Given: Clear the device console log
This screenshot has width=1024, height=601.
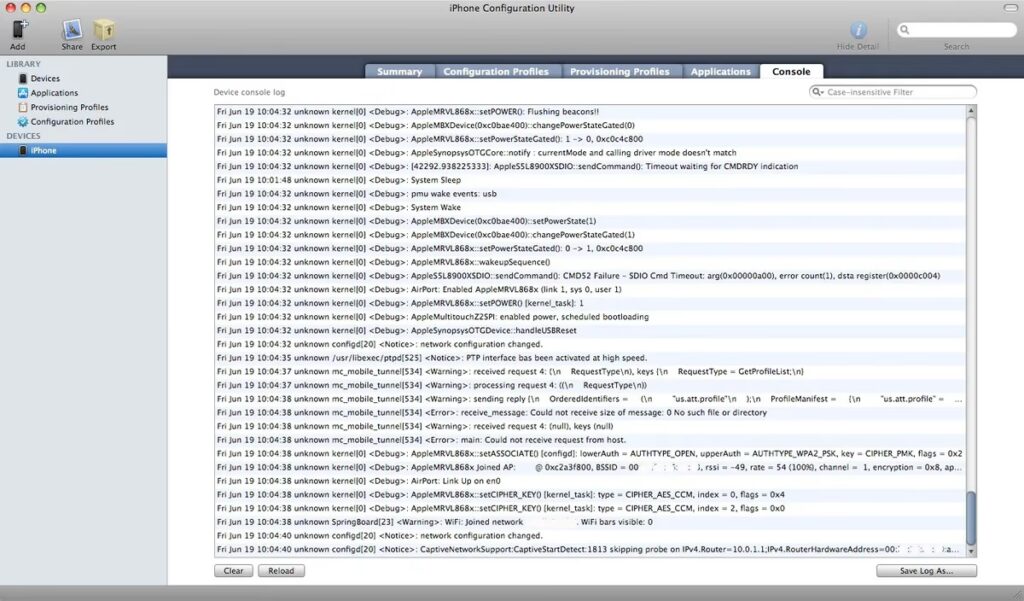Looking at the screenshot, I should click(x=233, y=571).
